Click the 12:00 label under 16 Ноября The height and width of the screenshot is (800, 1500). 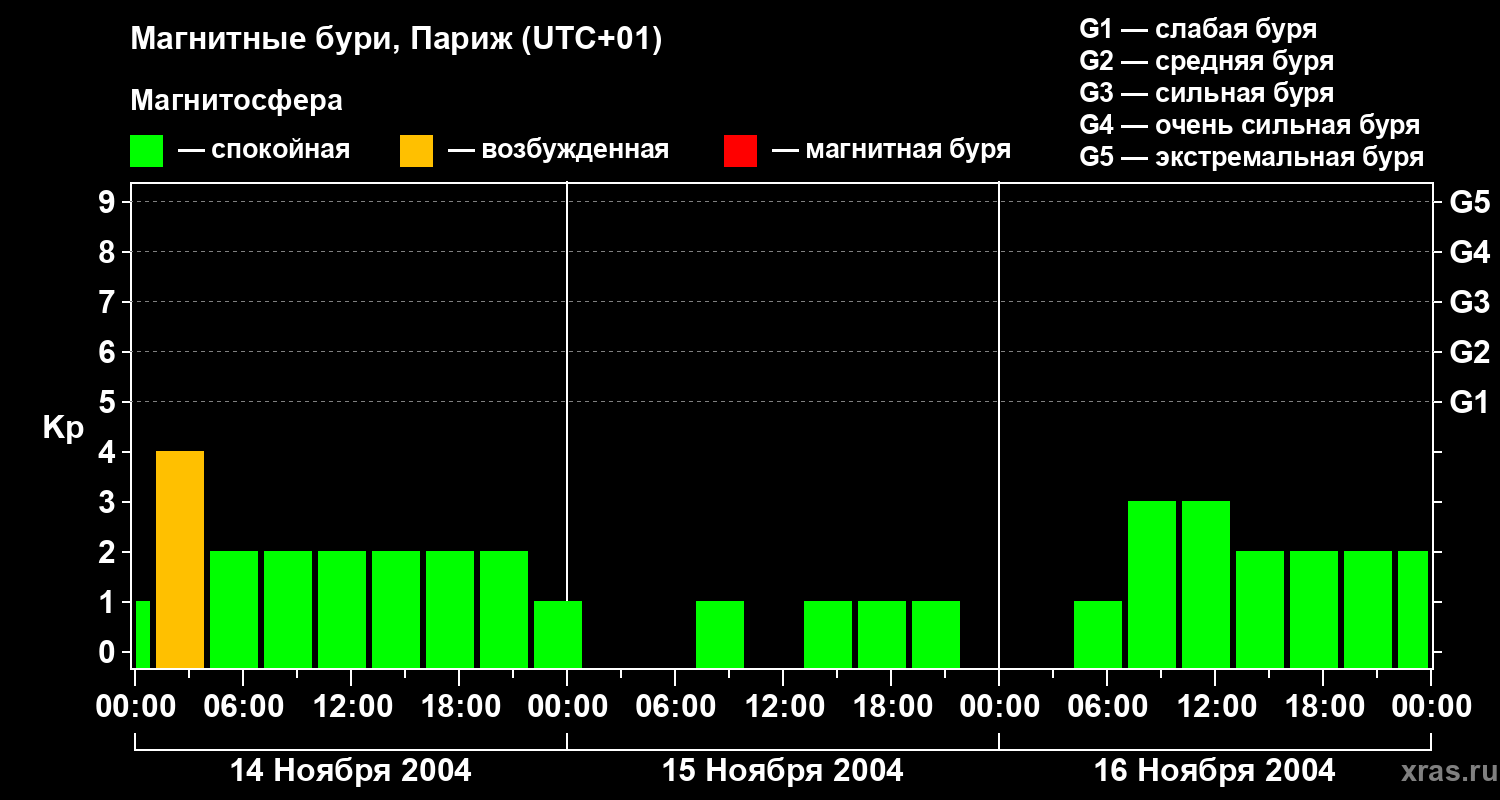point(1215,706)
